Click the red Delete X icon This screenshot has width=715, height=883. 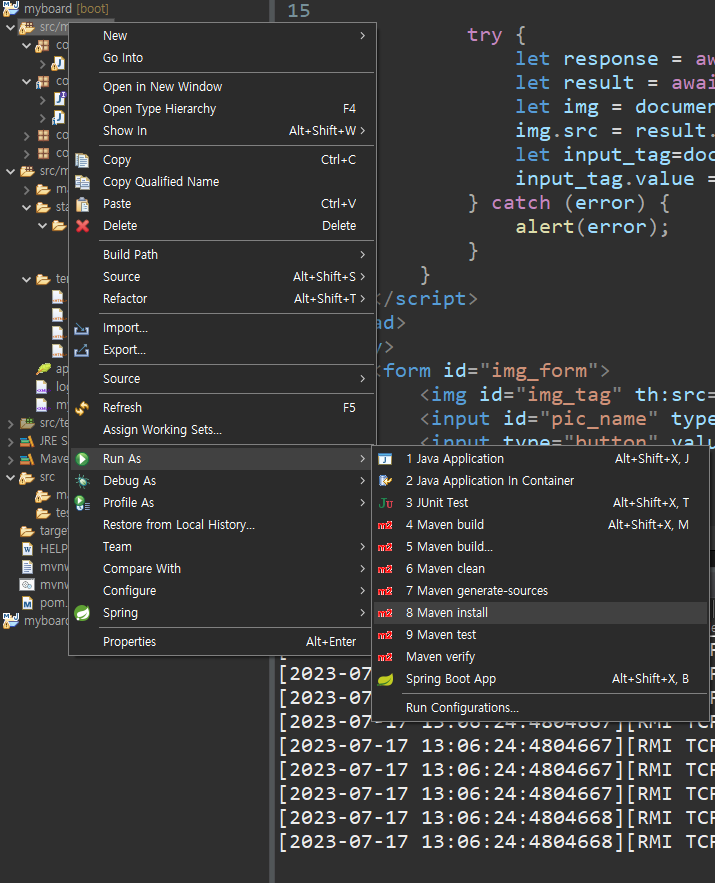(x=82, y=226)
